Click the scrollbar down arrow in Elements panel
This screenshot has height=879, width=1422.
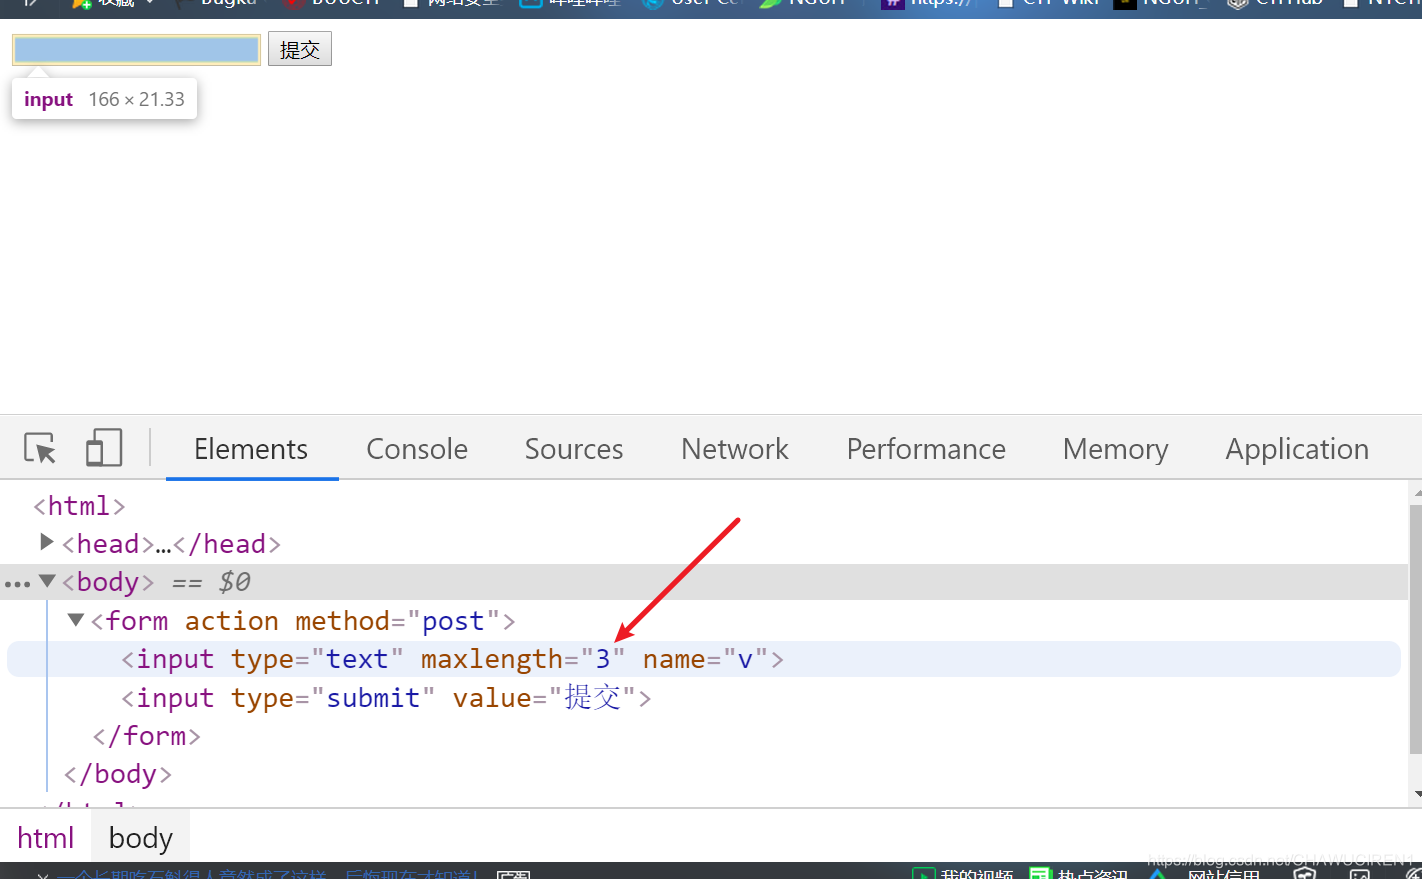(x=1416, y=794)
